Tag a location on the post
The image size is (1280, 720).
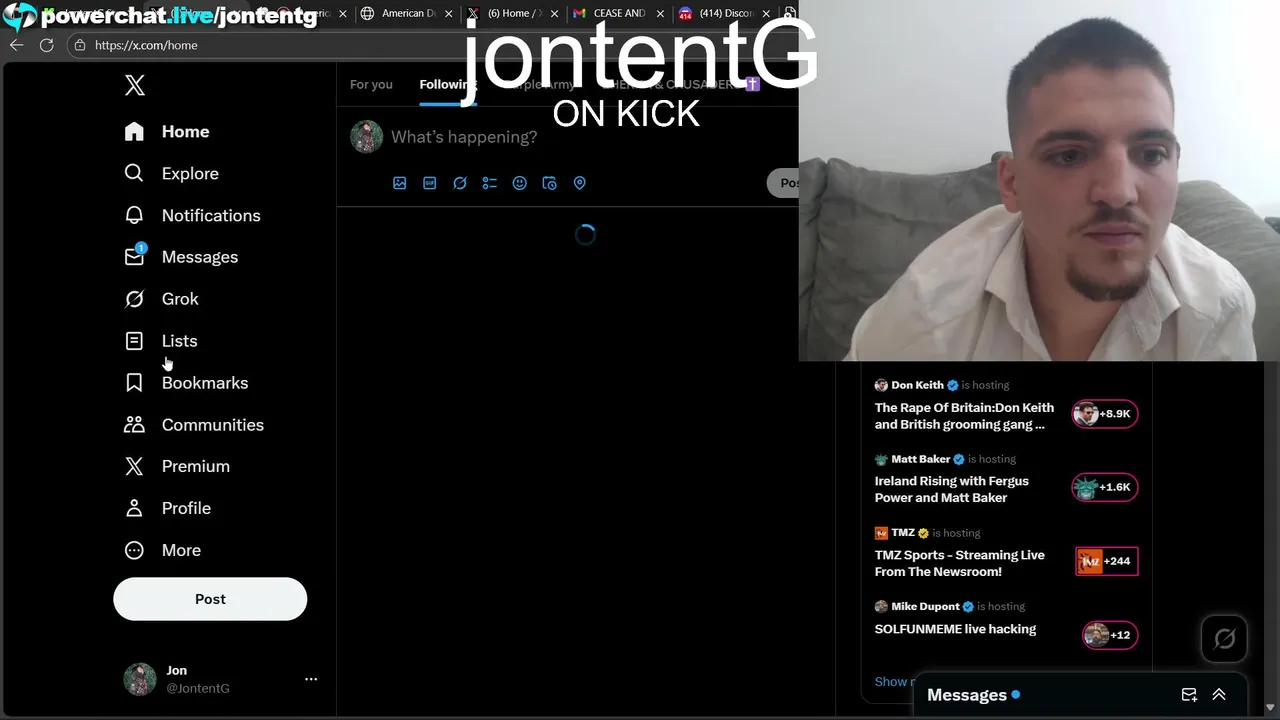[x=579, y=183]
